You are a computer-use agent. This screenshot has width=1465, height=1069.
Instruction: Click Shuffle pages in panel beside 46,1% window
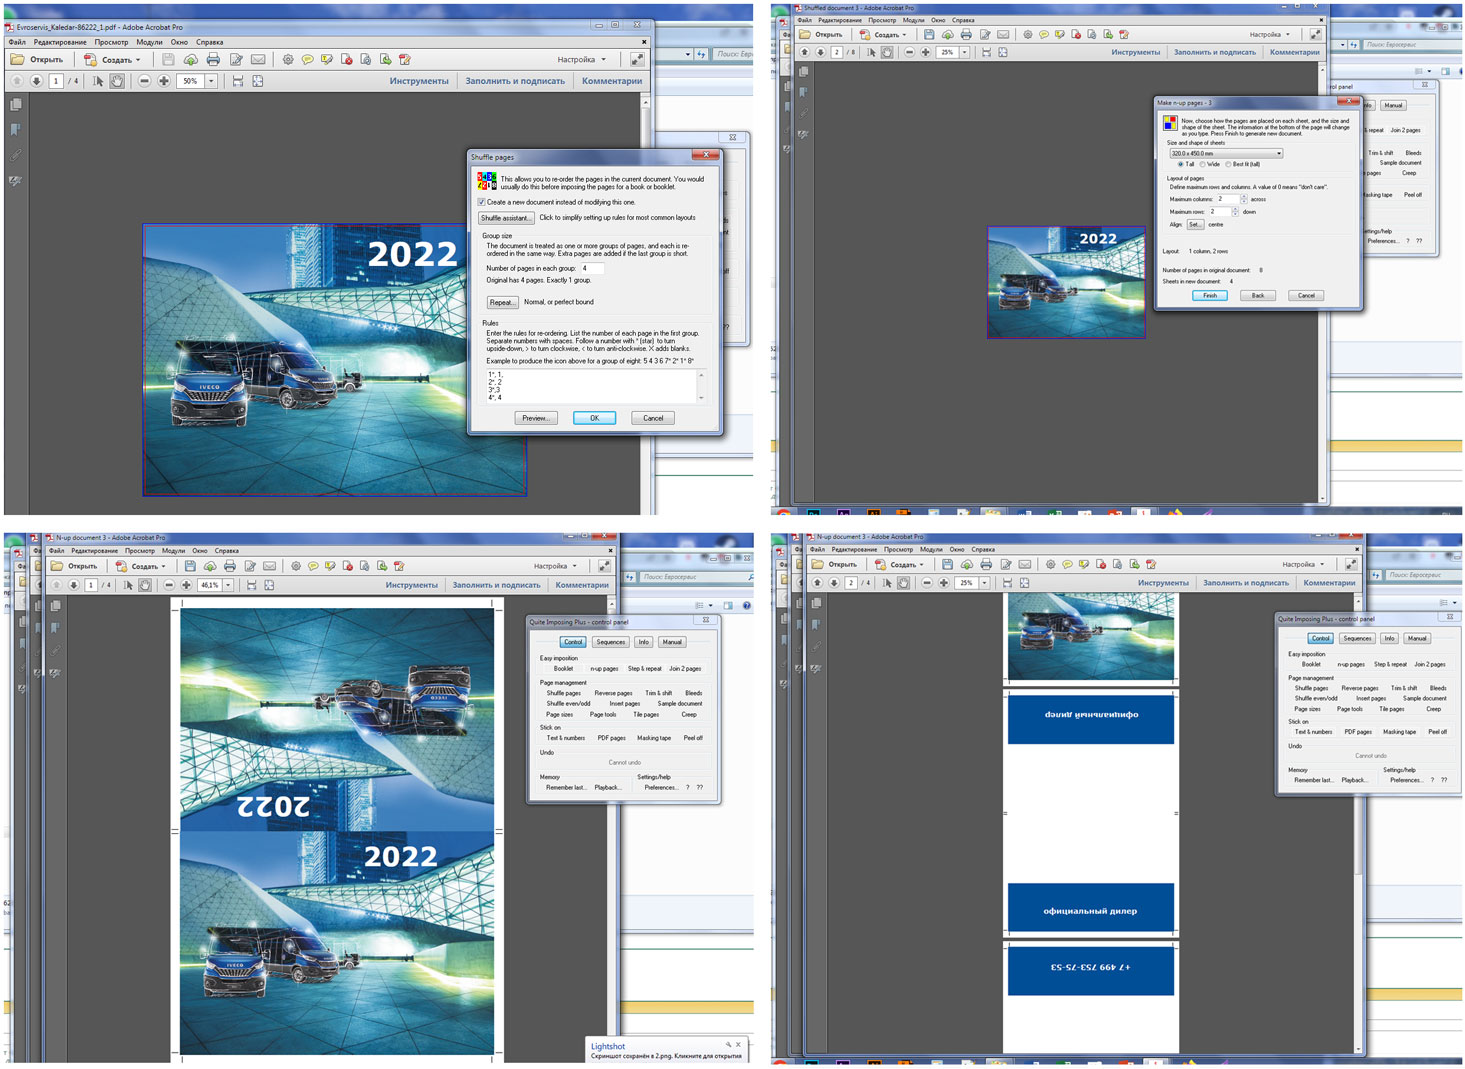[563, 693]
